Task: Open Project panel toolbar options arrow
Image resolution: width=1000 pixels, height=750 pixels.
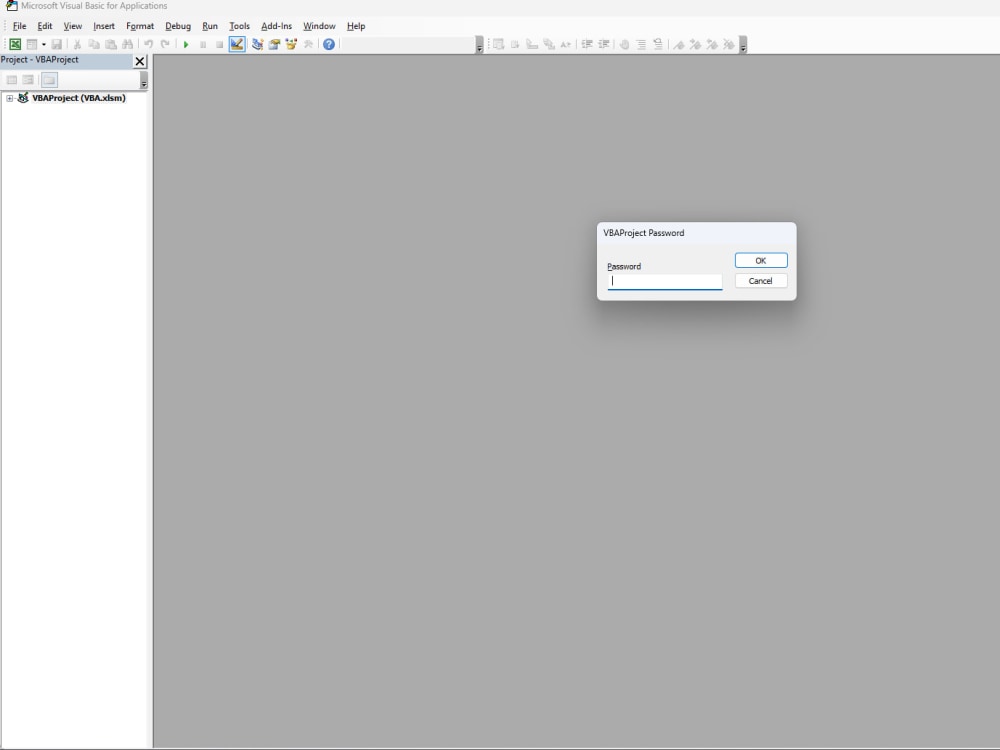Action: (143, 80)
